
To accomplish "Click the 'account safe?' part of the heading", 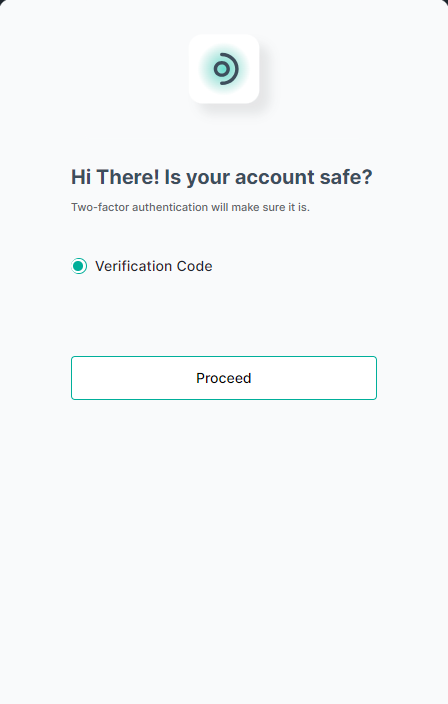I will coord(304,177).
